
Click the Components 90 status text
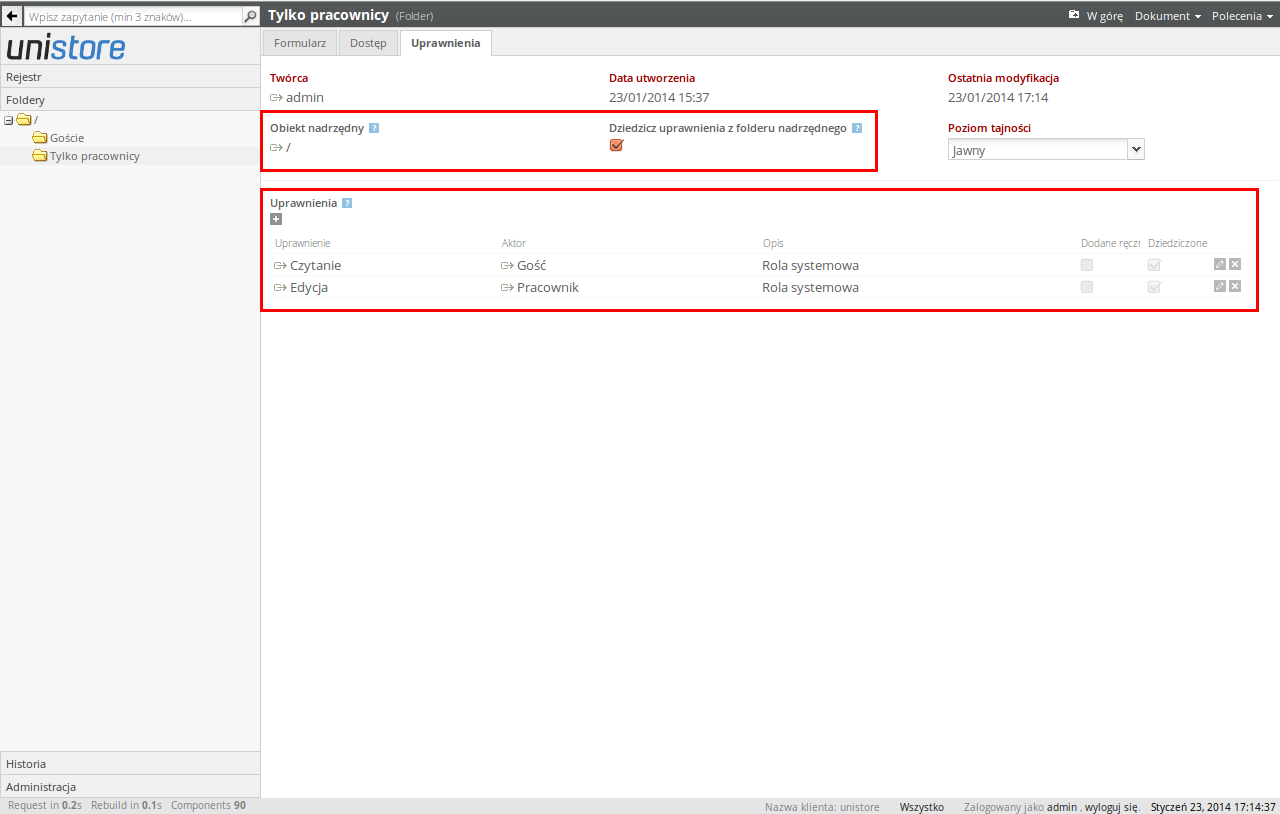point(208,805)
